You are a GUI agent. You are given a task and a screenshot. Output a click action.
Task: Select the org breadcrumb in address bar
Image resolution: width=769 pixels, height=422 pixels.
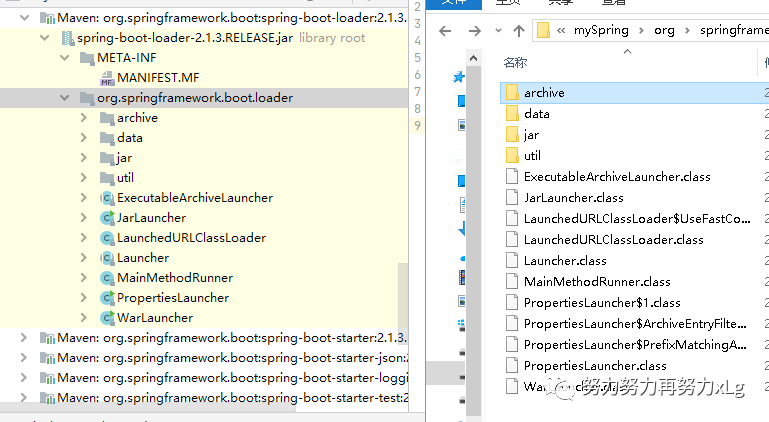coord(665,30)
